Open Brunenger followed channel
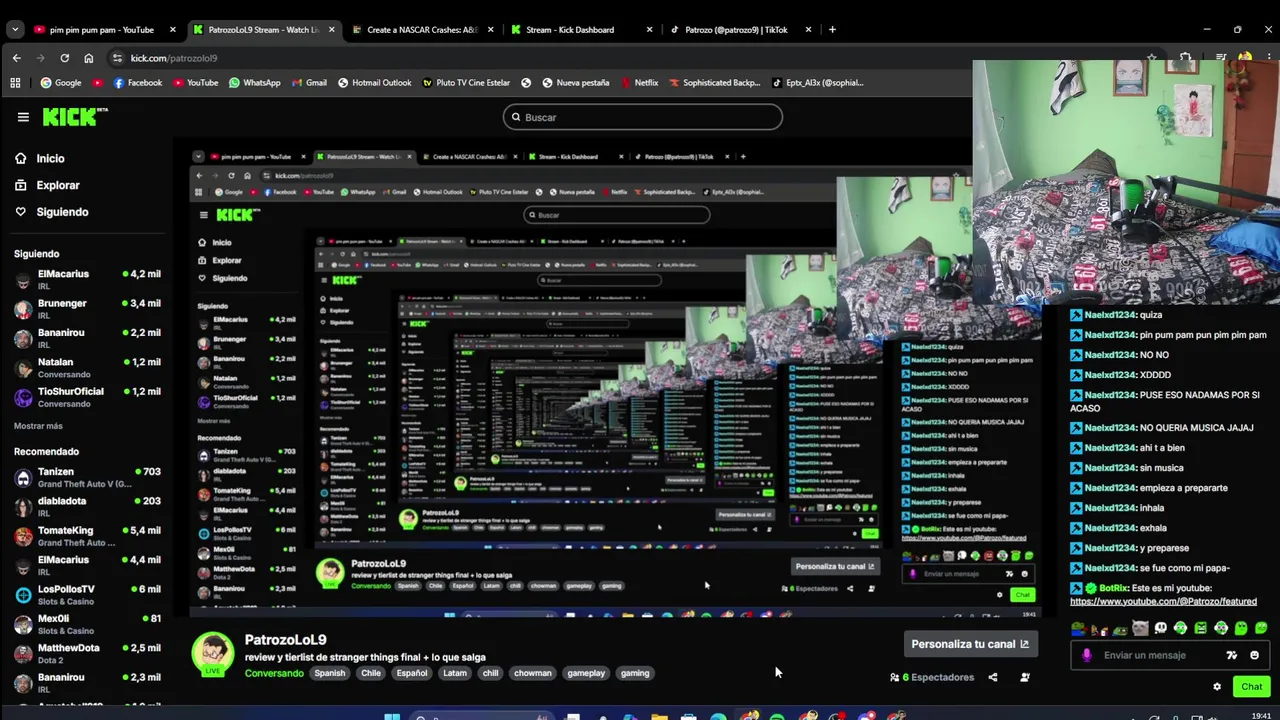 pyautogui.click(x=88, y=308)
